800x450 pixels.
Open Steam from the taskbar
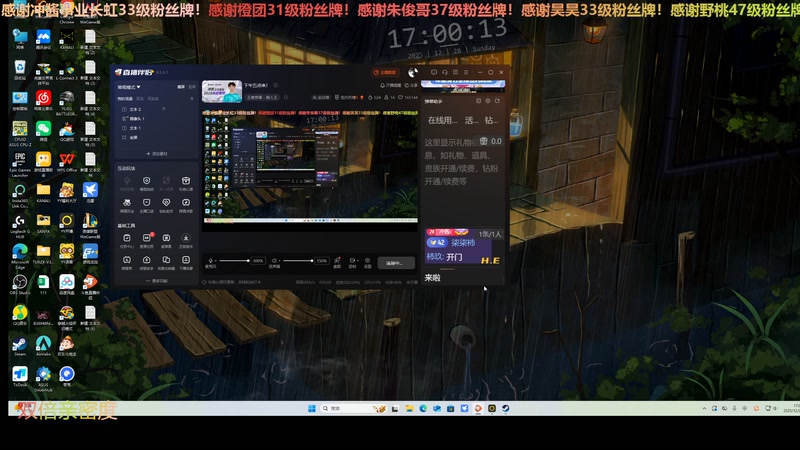pos(506,408)
